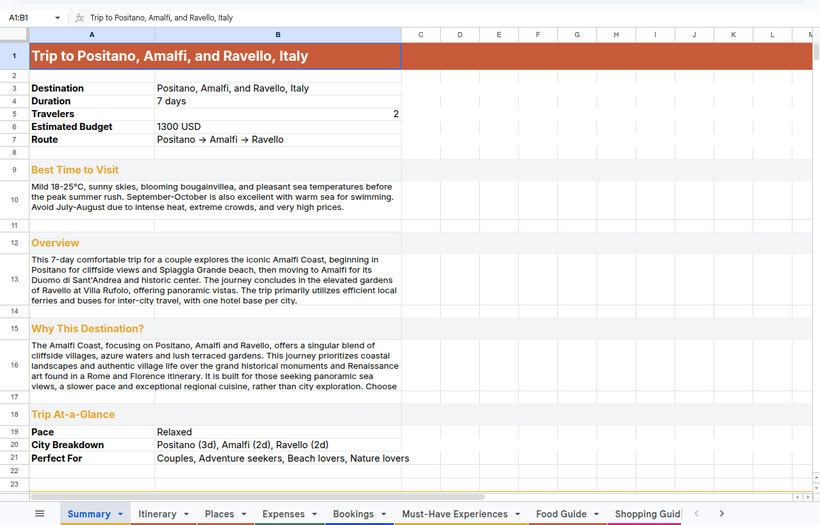
Task: Select row 1 header
Action: (14, 56)
